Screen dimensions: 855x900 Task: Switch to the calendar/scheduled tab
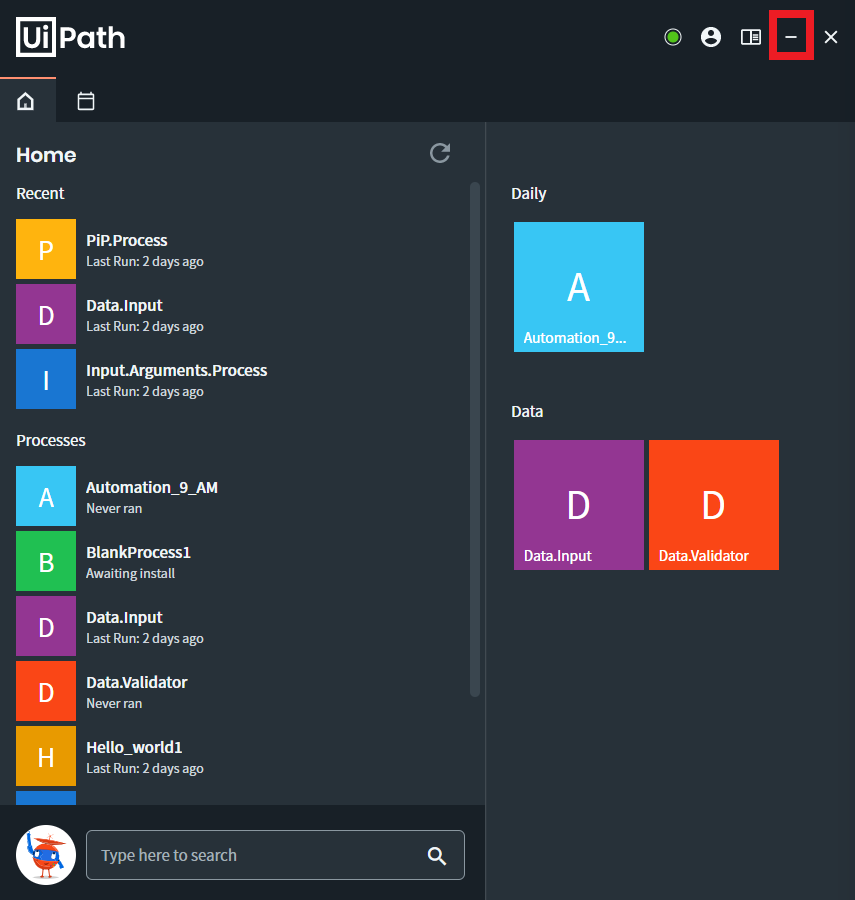click(86, 100)
